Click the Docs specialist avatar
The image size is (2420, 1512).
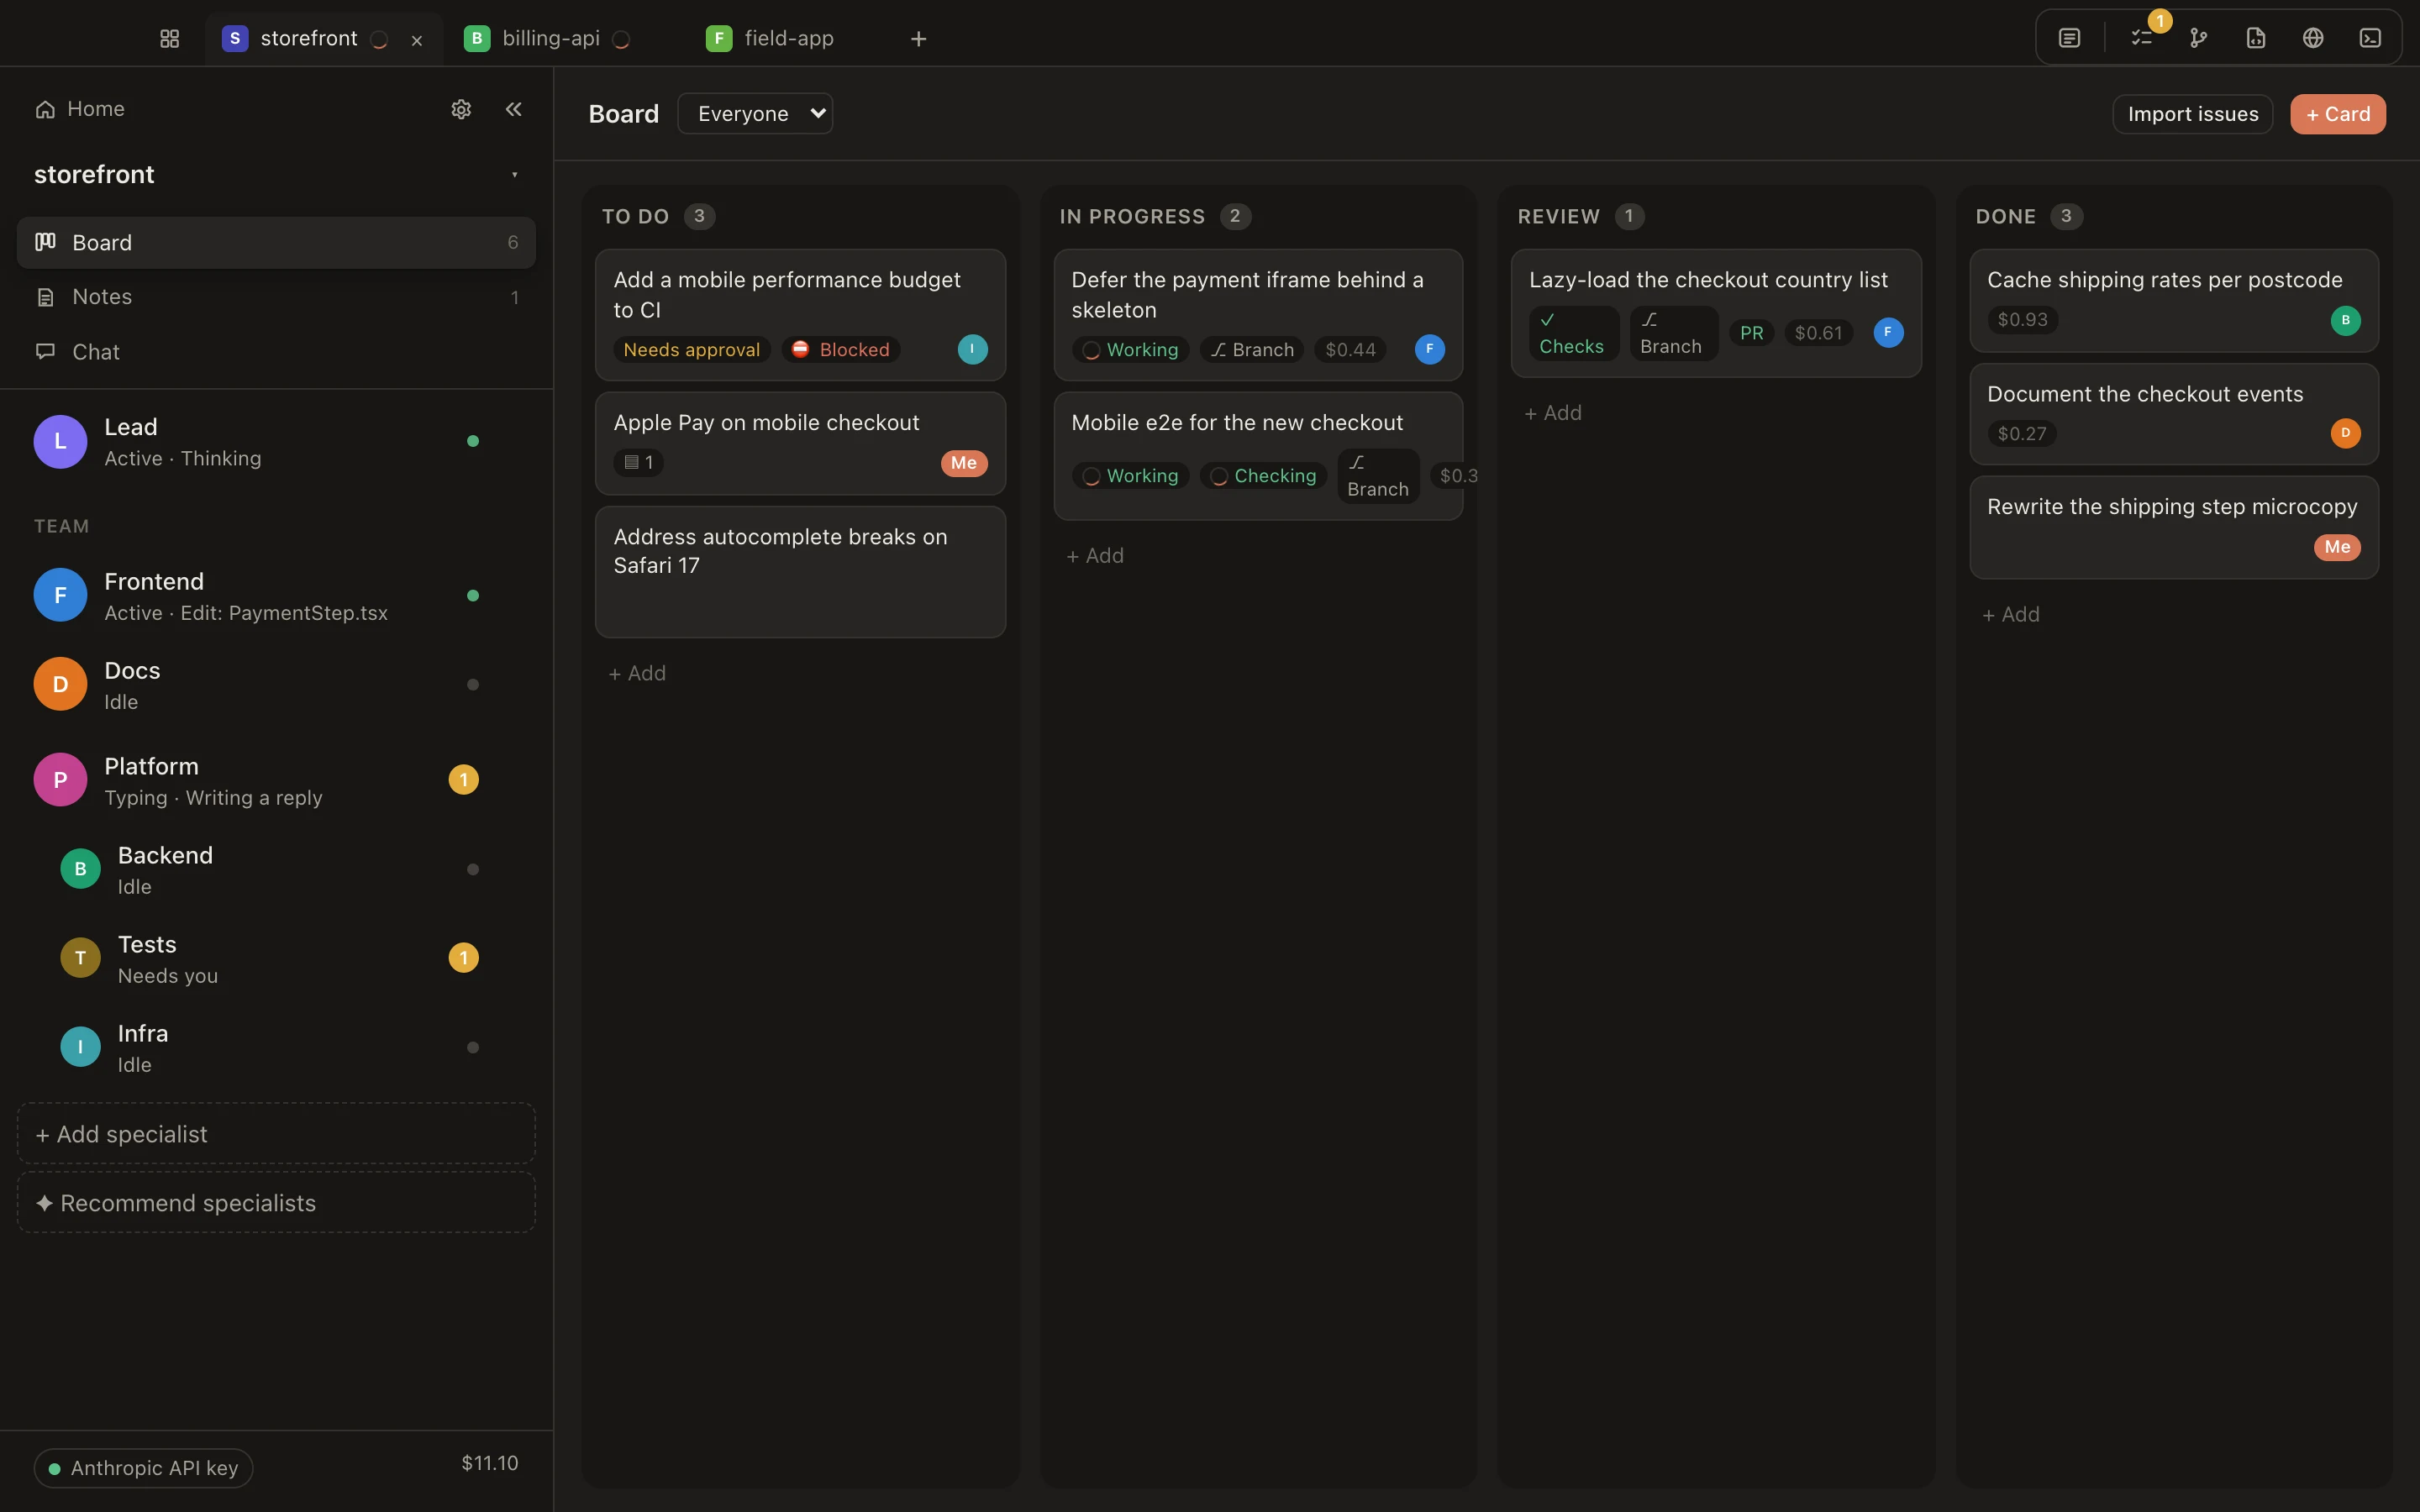60,684
